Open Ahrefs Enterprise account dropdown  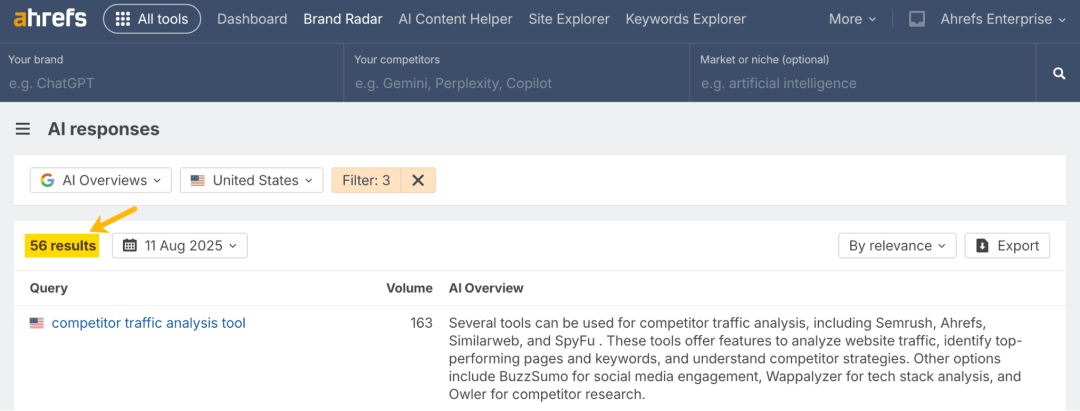pyautogui.click(x=1003, y=19)
